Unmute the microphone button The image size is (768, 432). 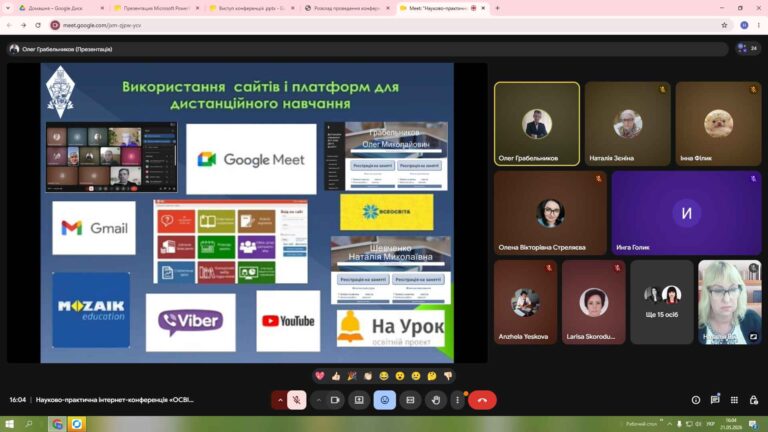pos(296,400)
